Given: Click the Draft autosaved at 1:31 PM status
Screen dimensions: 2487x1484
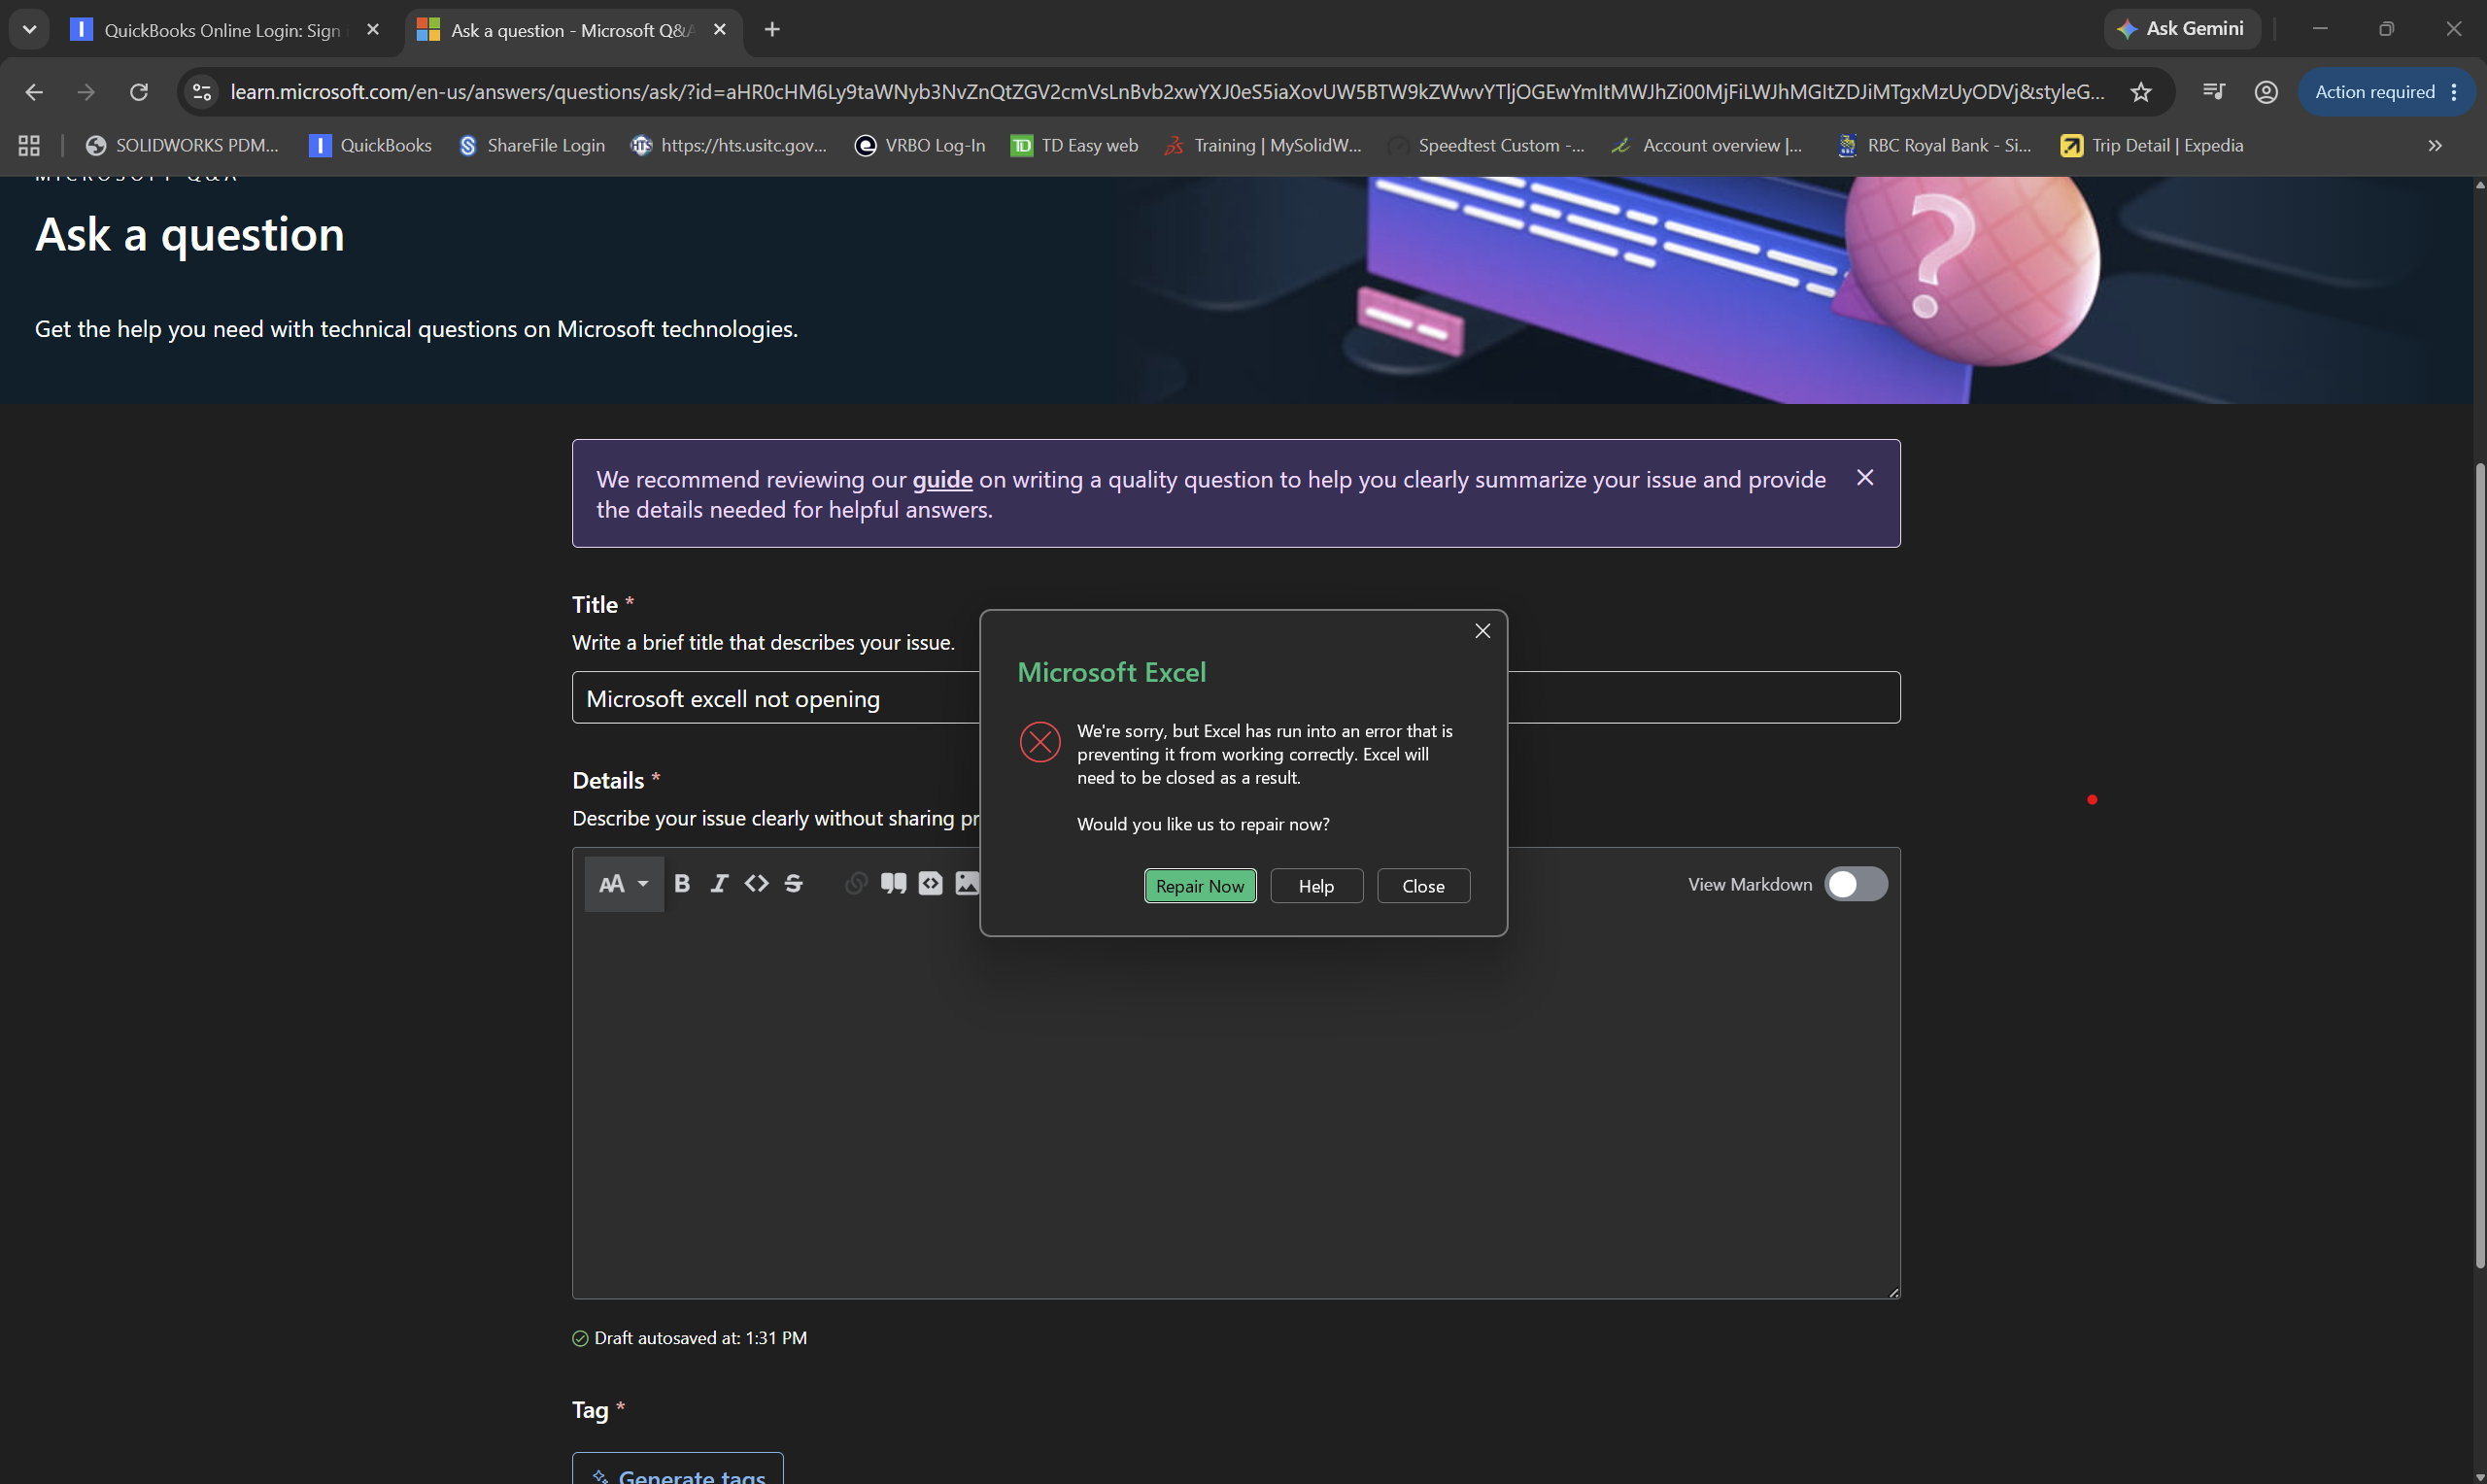Looking at the screenshot, I should pyautogui.click(x=690, y=1338).
